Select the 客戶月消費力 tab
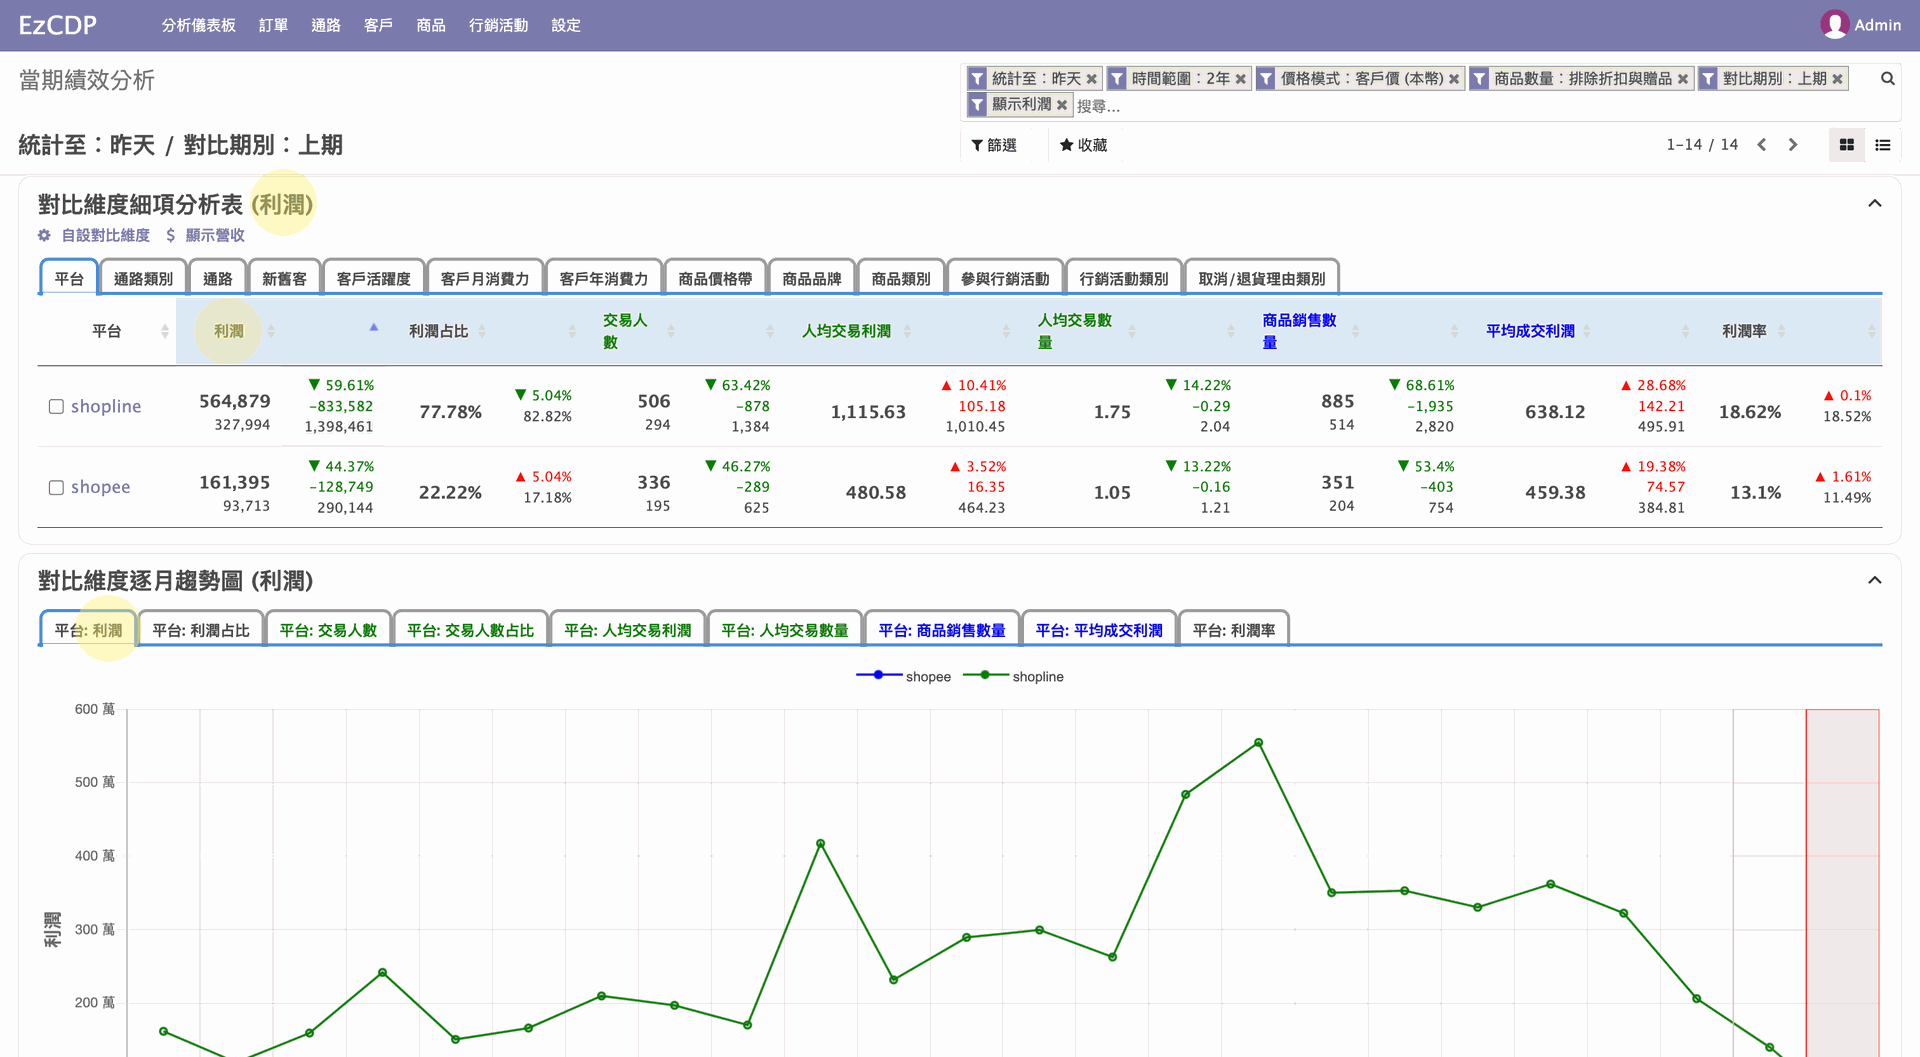The width and height of the screenshot is (1920, 1057). (485, 278)
